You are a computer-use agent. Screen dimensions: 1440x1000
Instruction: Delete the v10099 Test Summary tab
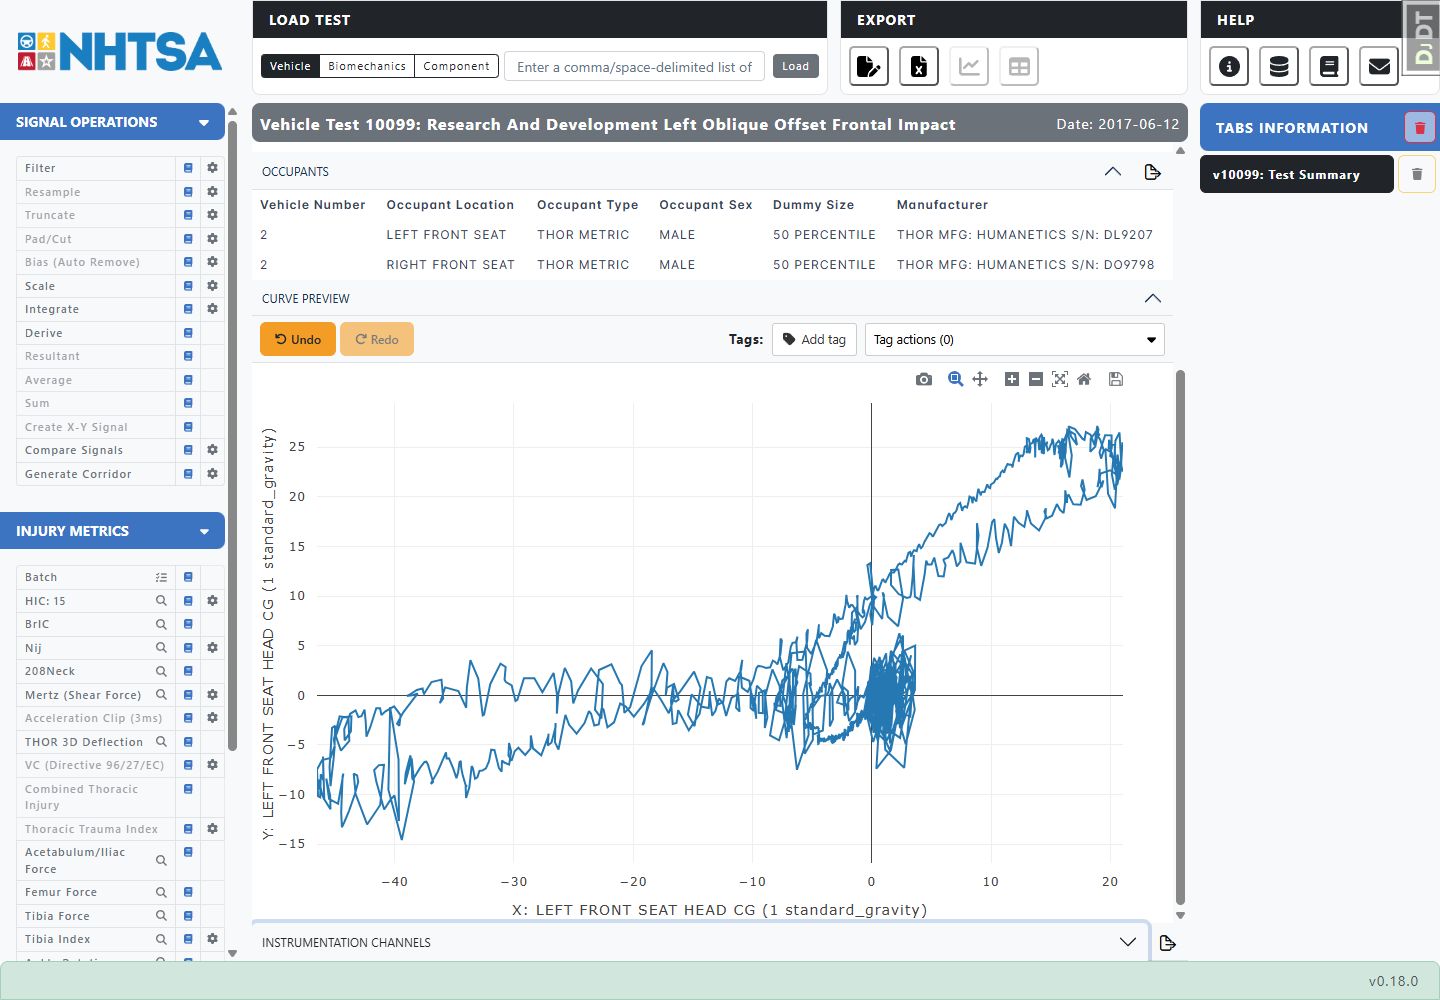tap(1417, 174)
